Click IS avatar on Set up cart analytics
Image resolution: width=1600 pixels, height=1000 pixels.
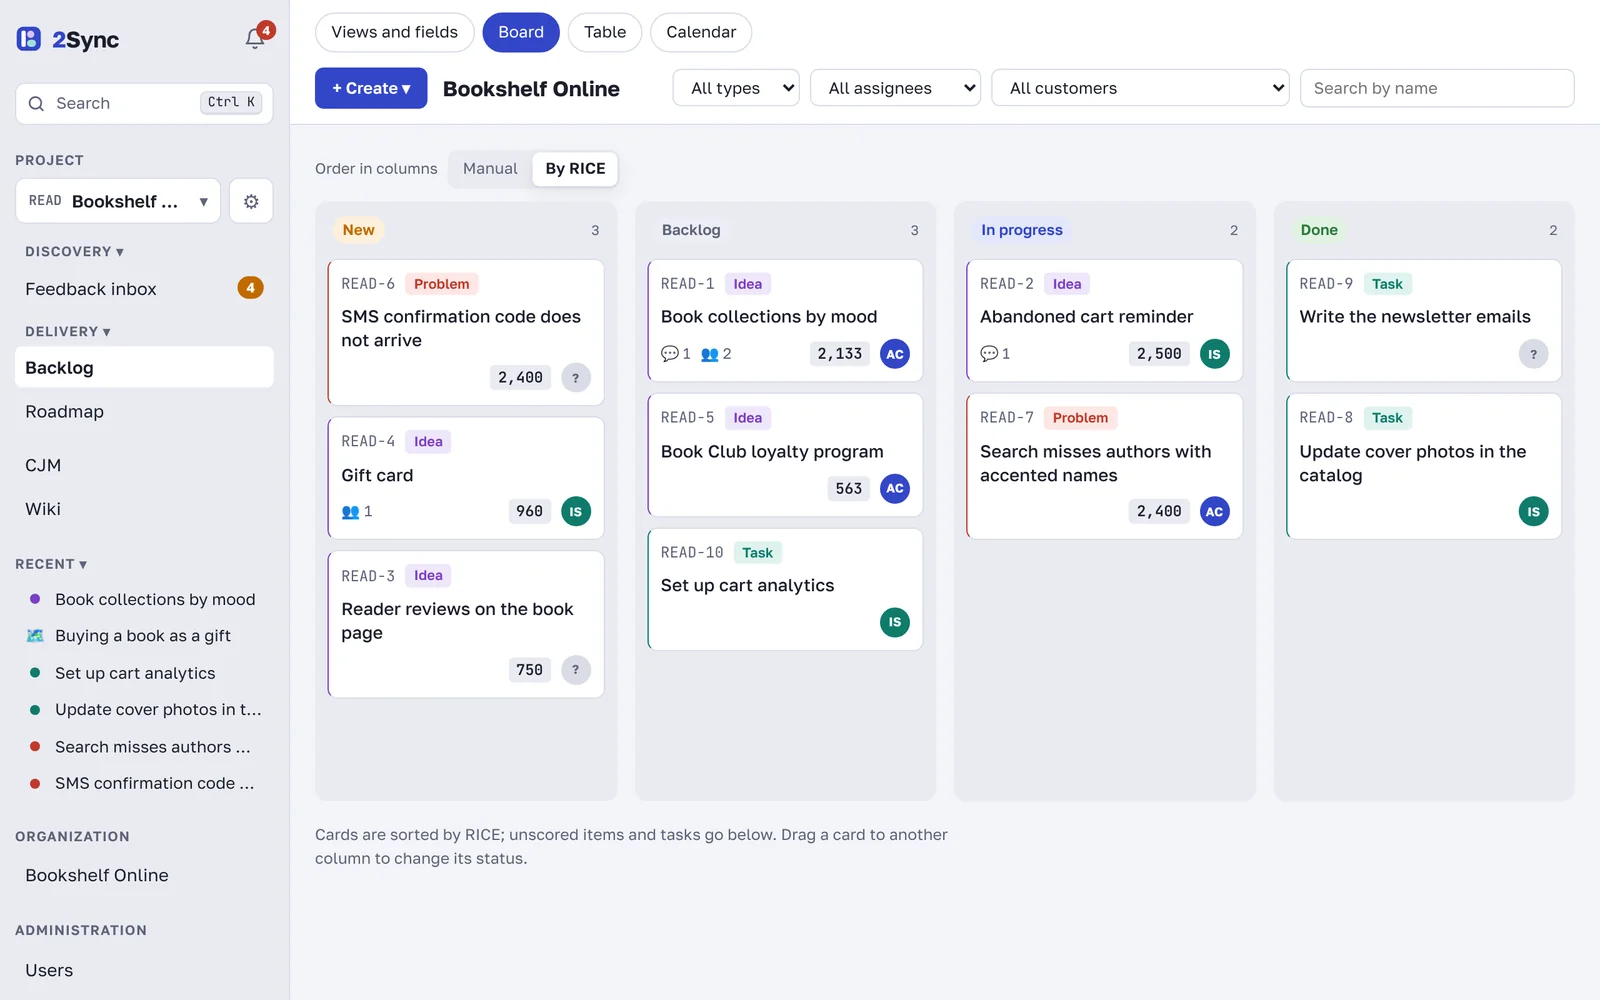coord(895,622)
